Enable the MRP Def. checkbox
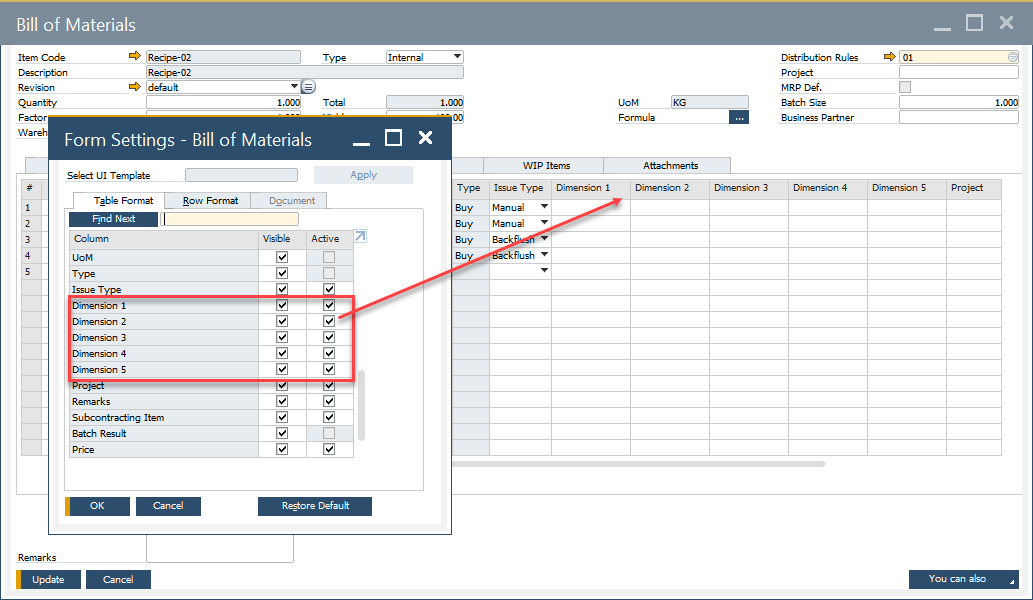Screen dimensions: 1033x600 905,87
